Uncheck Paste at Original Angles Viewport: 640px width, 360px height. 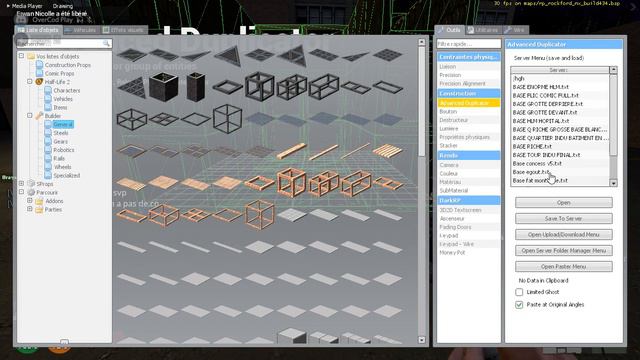coord(519,304)
